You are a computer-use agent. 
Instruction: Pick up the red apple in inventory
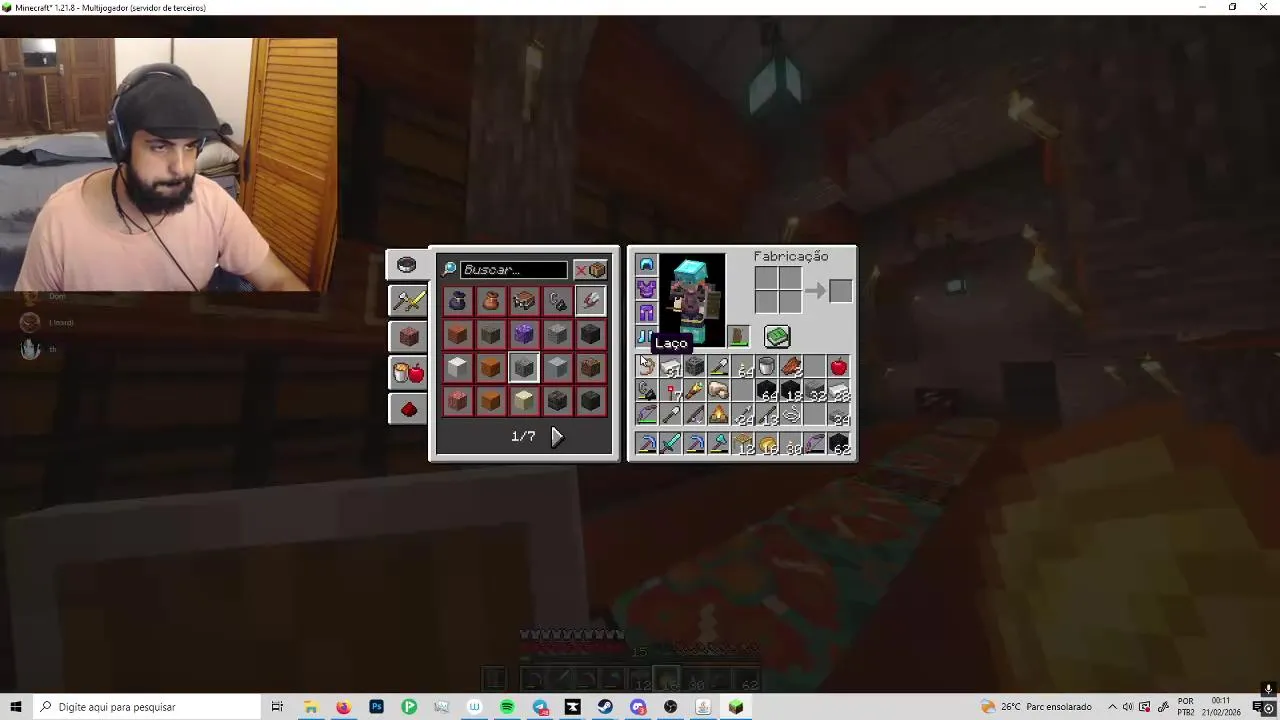pyautogui.click(x=839, y=367)
